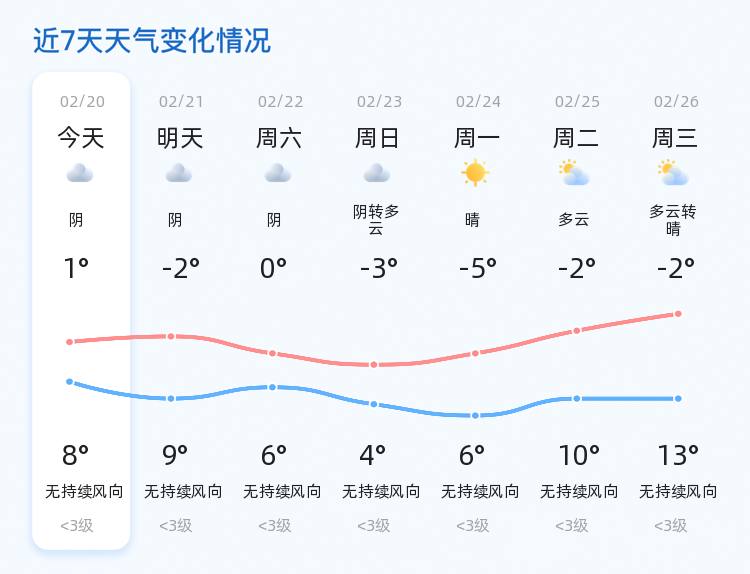Click the 13° temperature for 周三
Viewport: 750px width, 574px height.
click(678, 456)
